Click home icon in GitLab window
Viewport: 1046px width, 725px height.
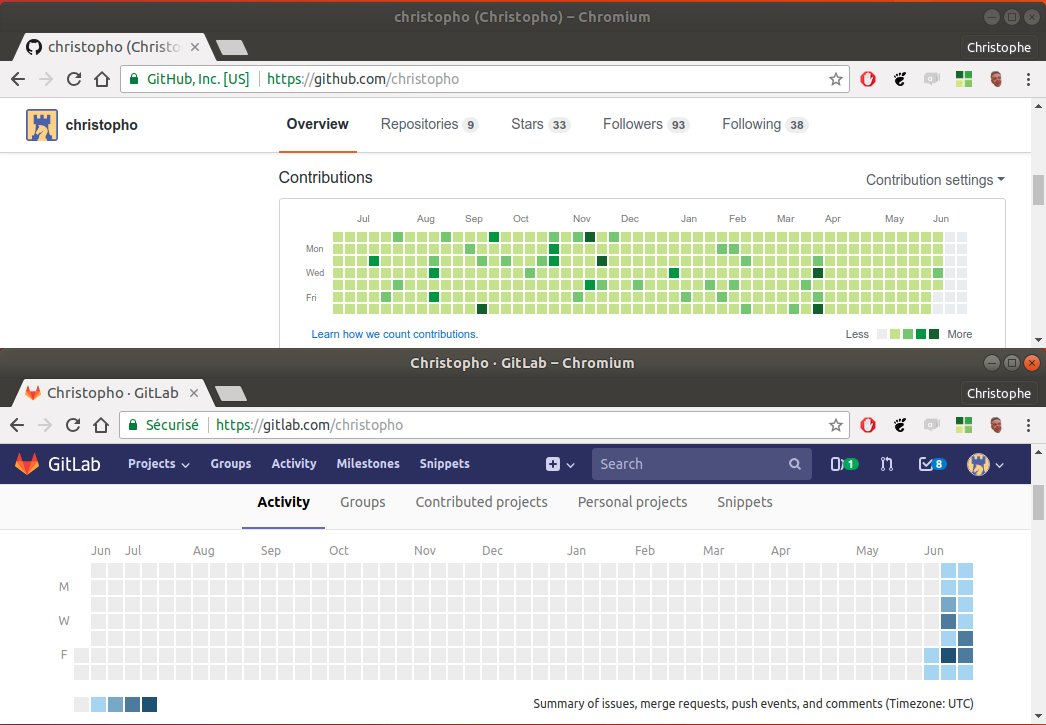click(x=101, y=426)
